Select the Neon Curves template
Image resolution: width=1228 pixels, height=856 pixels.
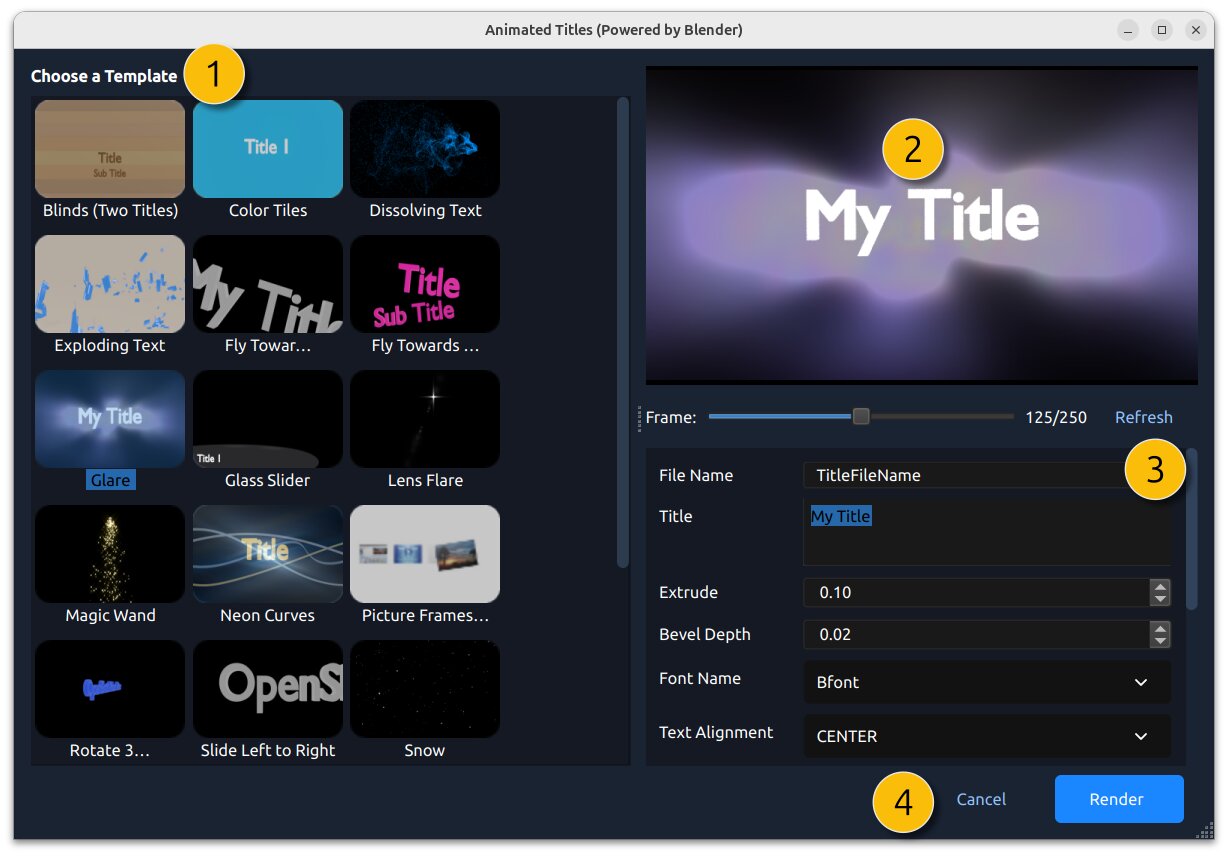point(268,554)
